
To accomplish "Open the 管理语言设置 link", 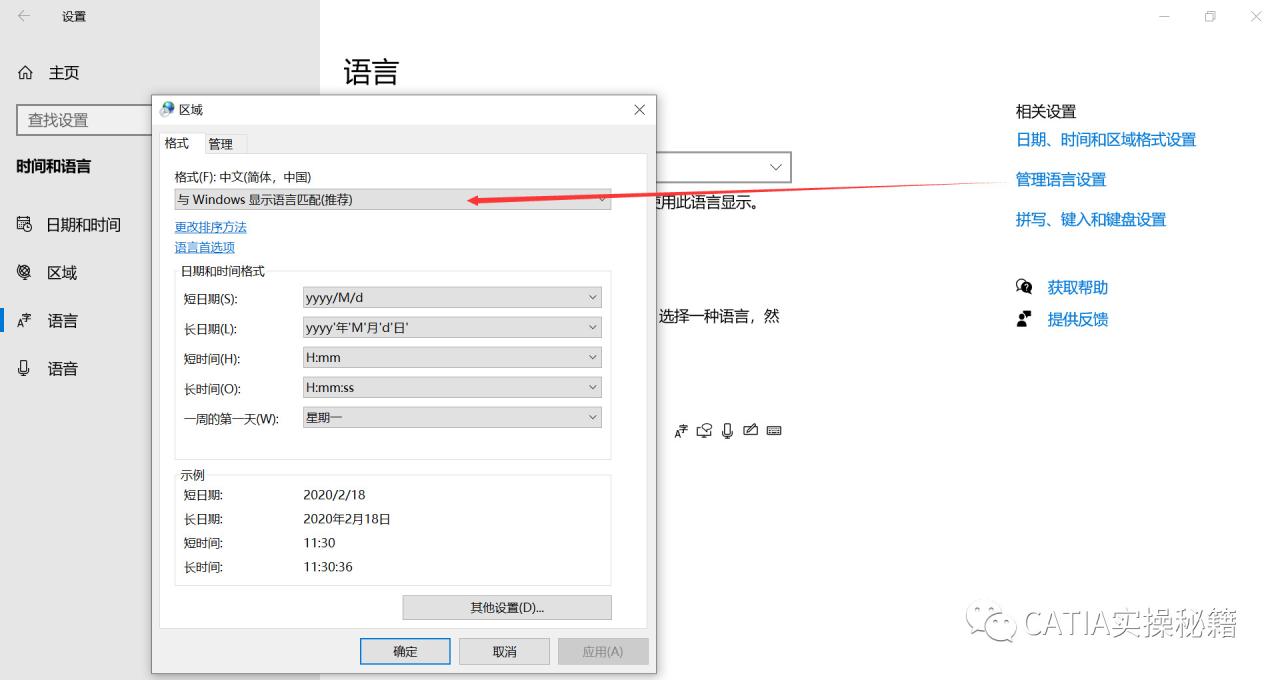I will [x=1060, y=179].
